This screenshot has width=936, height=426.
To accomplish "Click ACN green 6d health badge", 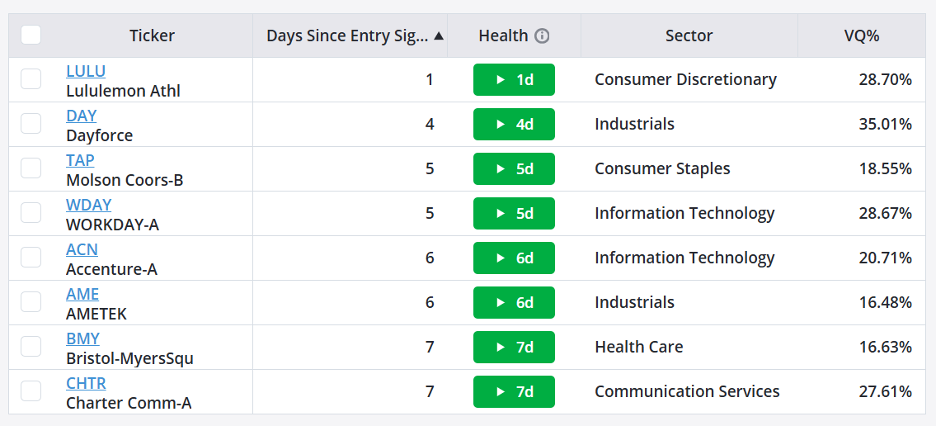I will (x=514, y=258).
